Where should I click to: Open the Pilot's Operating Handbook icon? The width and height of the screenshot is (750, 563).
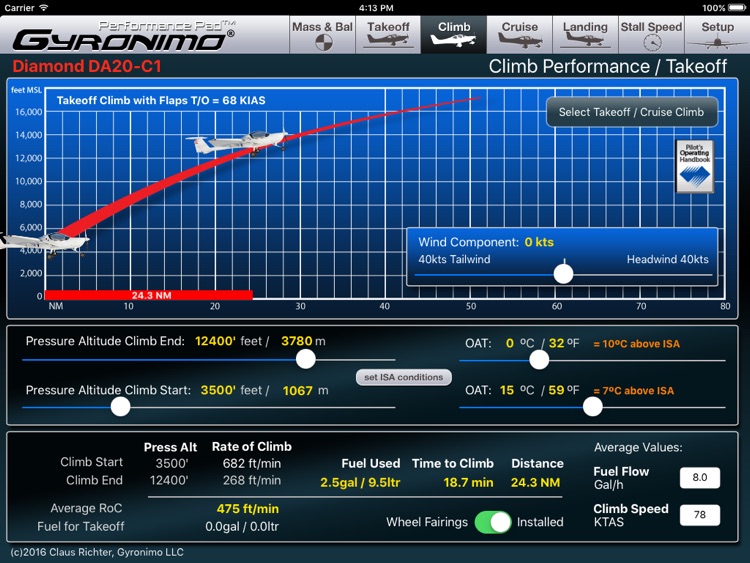tap(695, 166)
